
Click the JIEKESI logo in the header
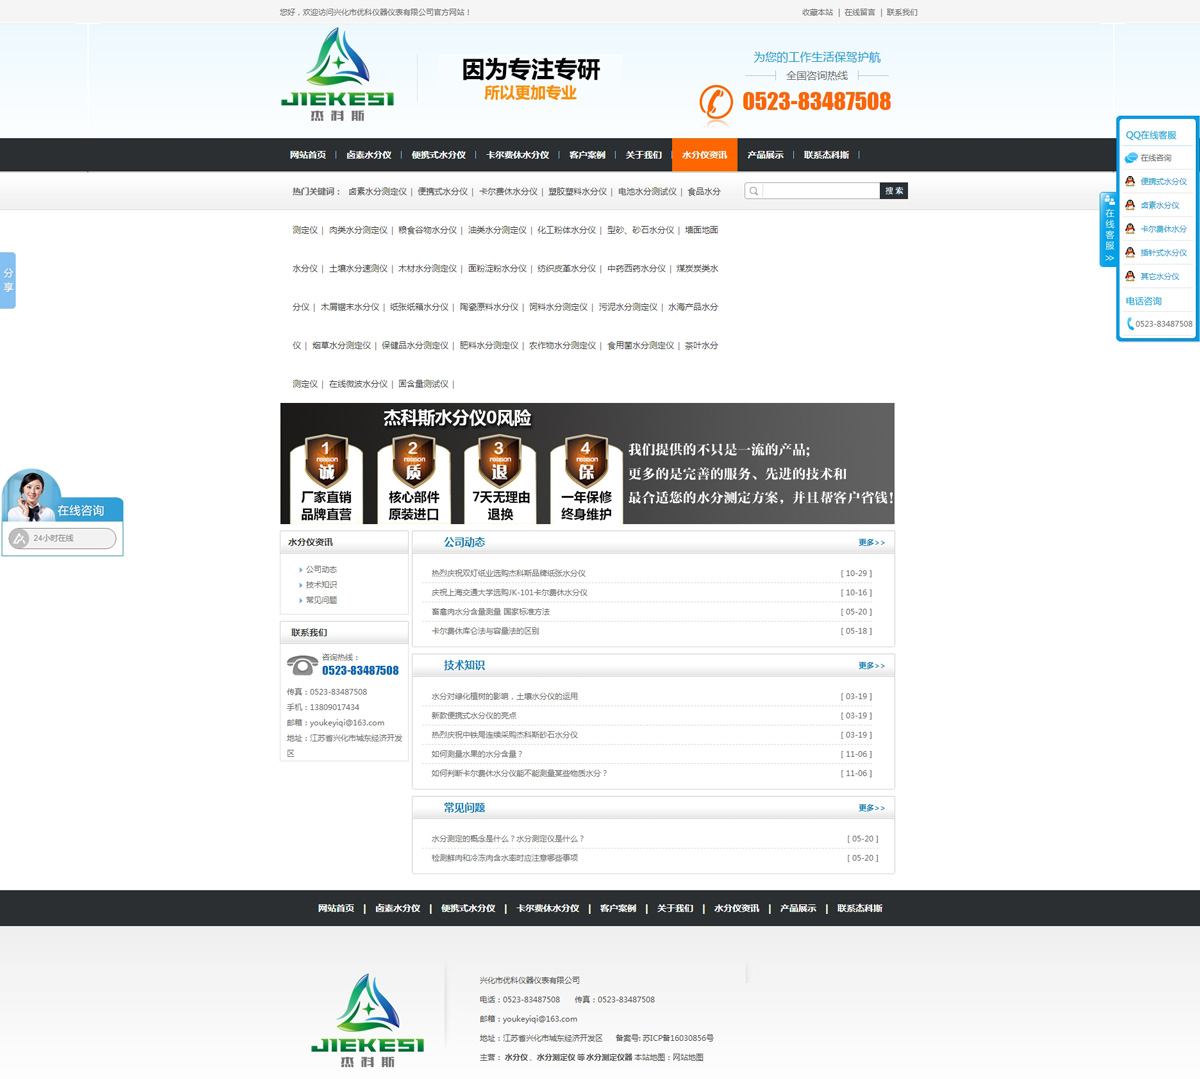[338, 75]
